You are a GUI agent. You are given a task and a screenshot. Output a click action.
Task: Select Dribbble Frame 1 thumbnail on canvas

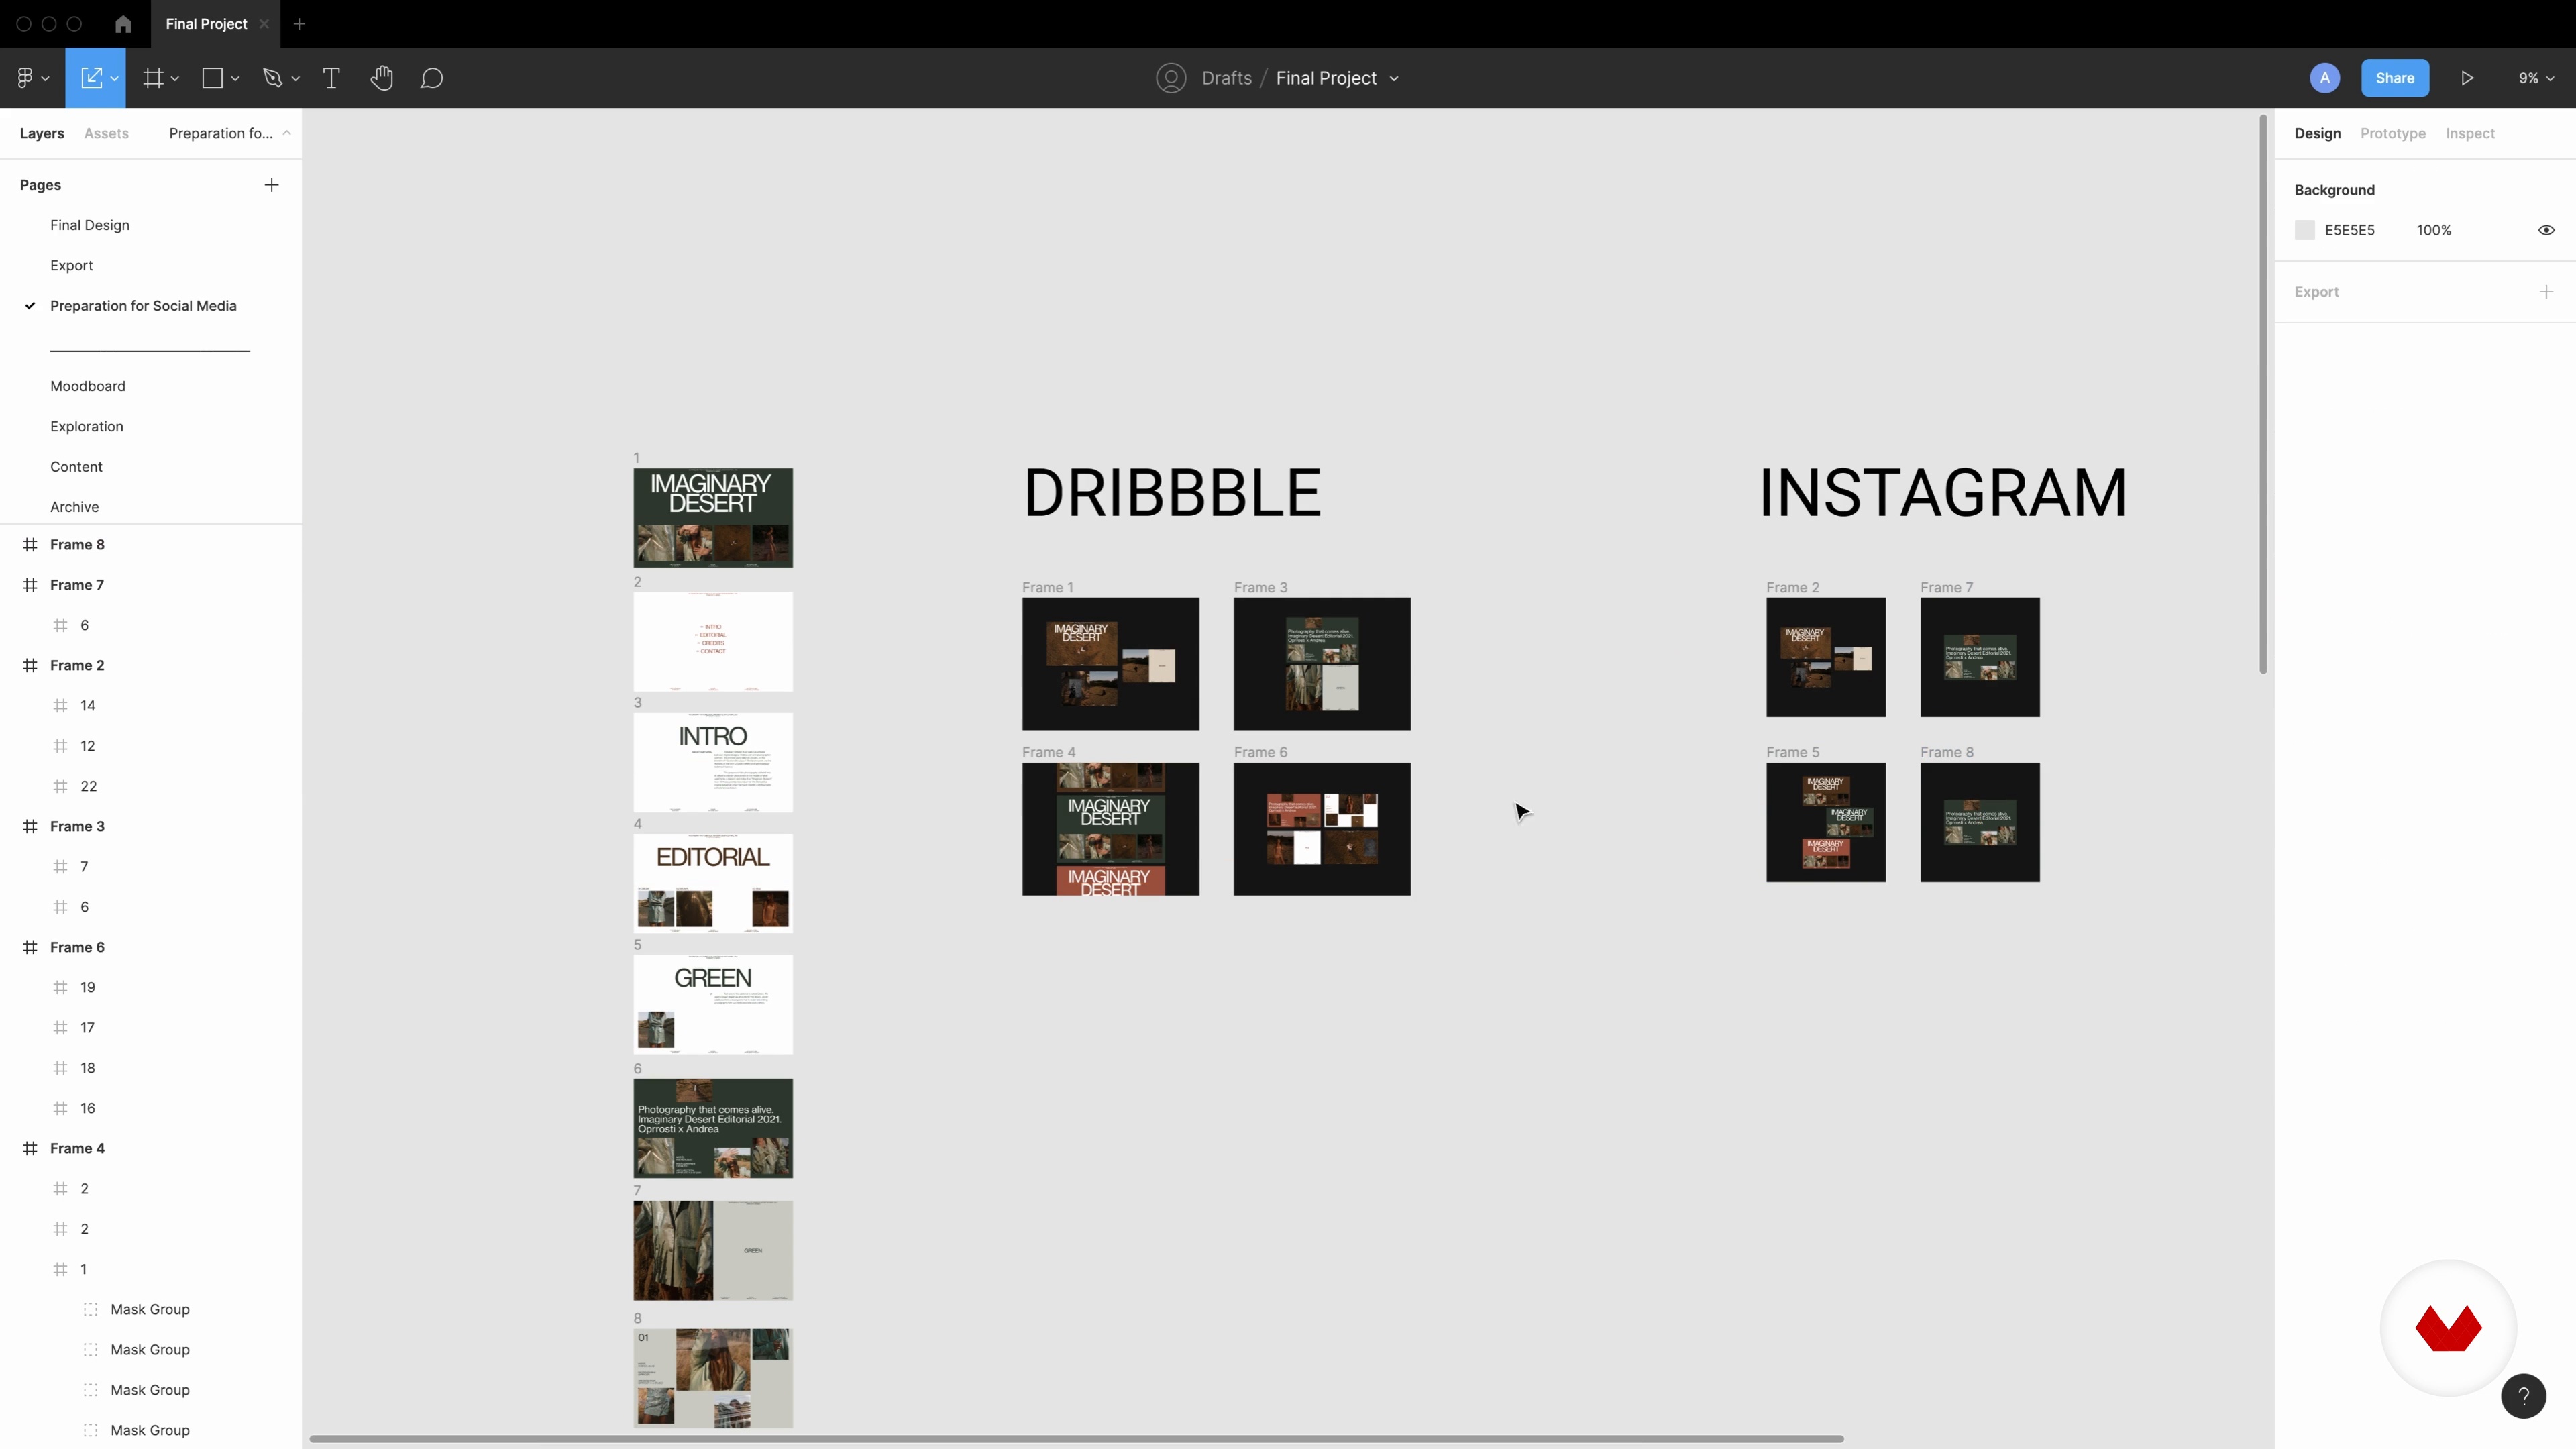tap(1110, 664)
